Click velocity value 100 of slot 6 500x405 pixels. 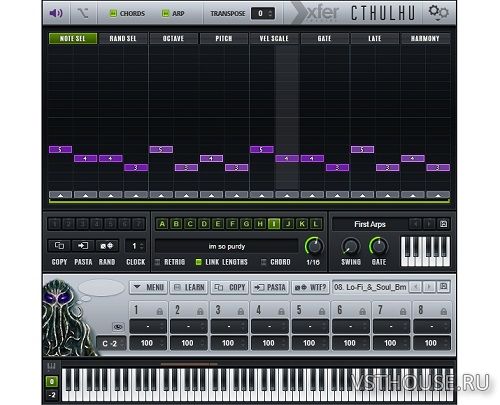351,343
